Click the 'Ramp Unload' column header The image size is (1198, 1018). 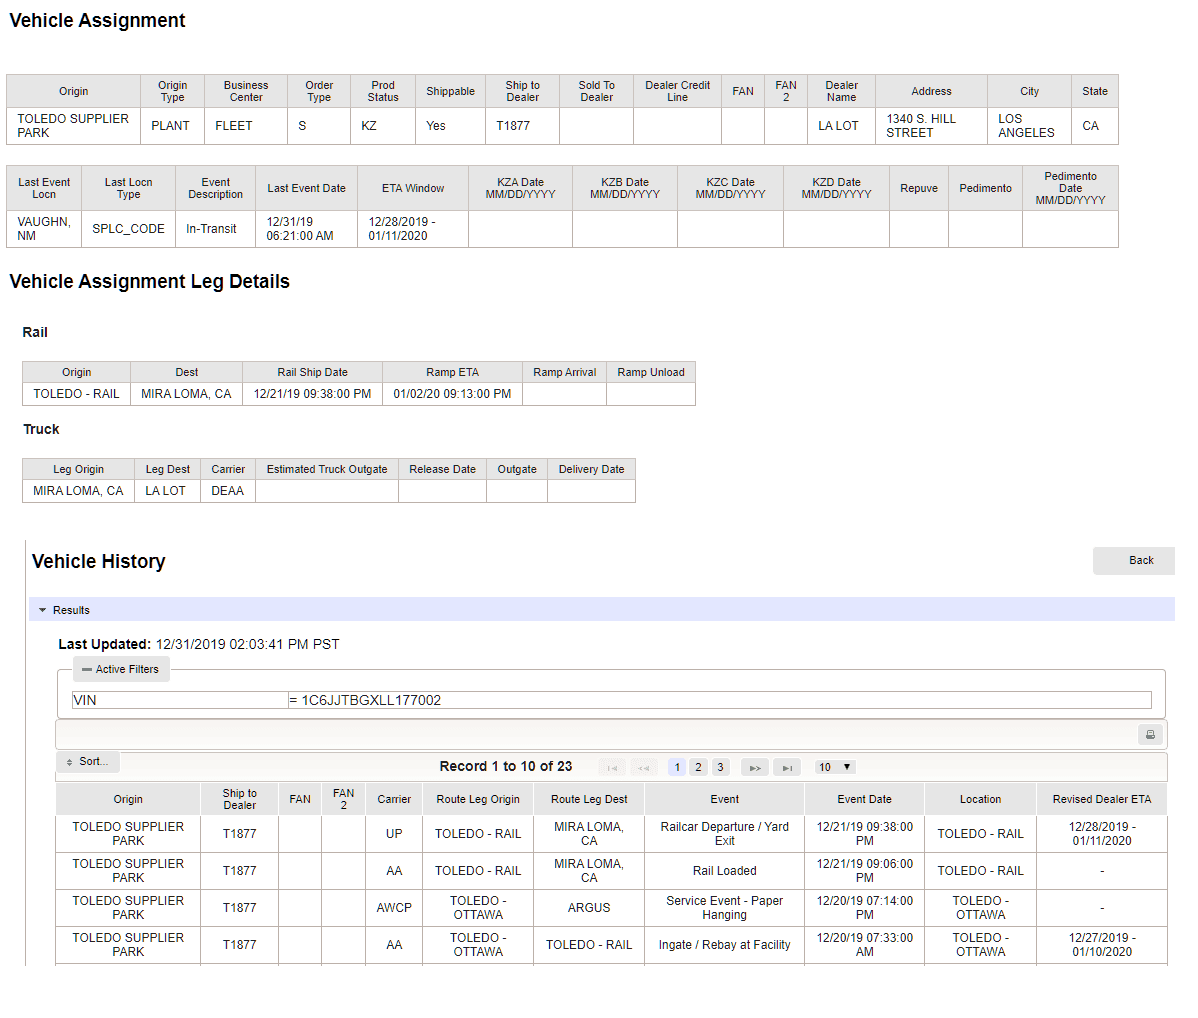click(651, 372)
